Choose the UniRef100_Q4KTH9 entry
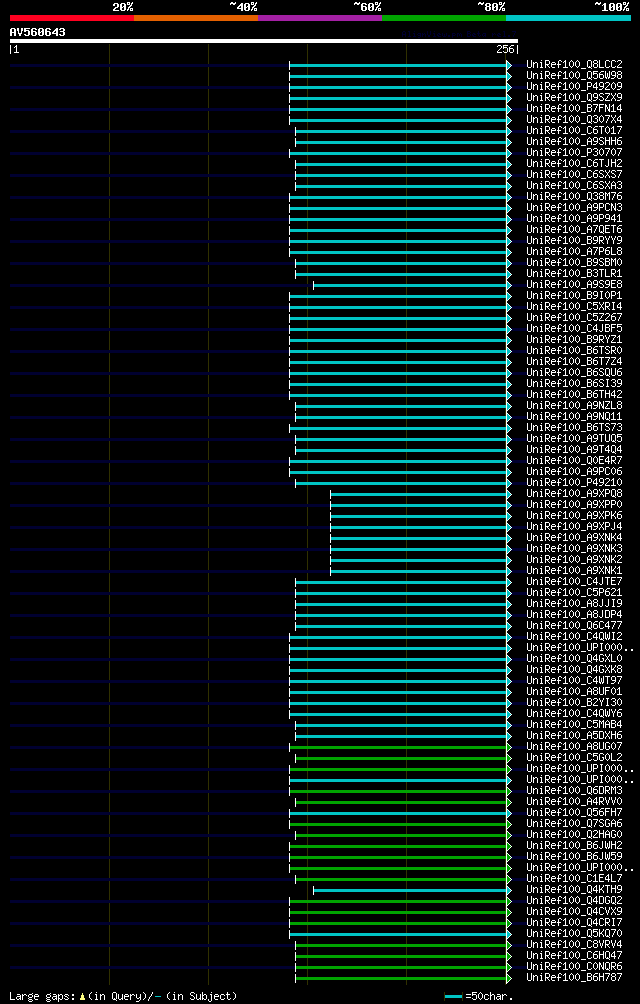This screenshot has width=640, height=1004. [x=574, y=889]
